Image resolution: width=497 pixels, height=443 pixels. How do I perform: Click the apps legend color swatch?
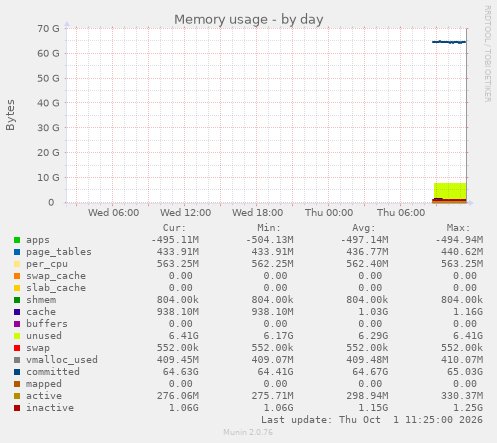(17, 240)
